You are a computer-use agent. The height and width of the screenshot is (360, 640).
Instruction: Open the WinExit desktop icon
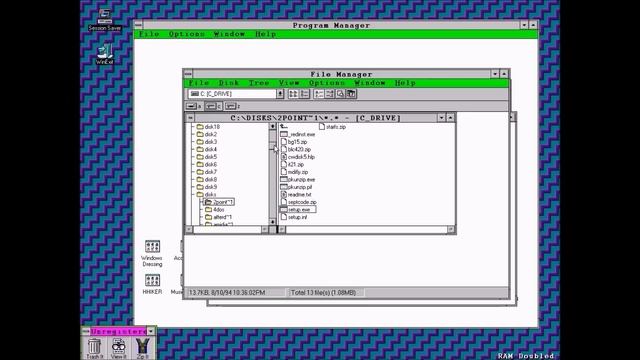(104, 54)
